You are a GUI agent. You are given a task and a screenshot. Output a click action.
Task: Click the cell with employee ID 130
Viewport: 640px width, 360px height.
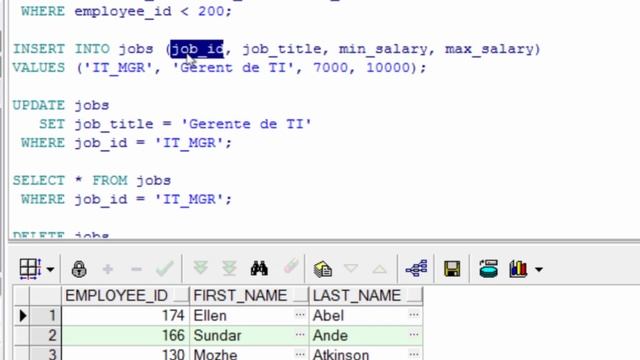pos(125,353)
